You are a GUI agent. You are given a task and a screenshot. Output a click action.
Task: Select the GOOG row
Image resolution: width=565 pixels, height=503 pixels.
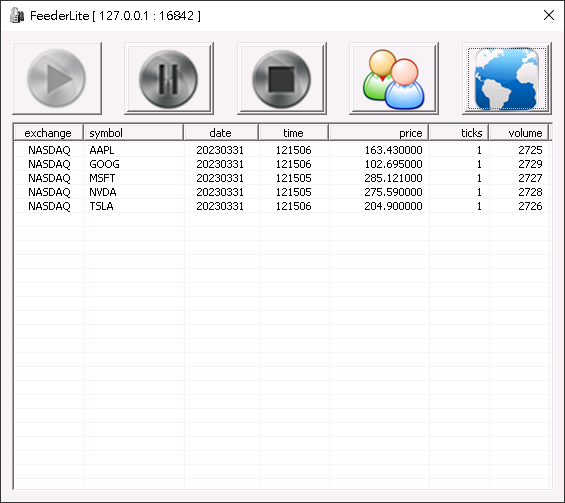coord(282,164)
